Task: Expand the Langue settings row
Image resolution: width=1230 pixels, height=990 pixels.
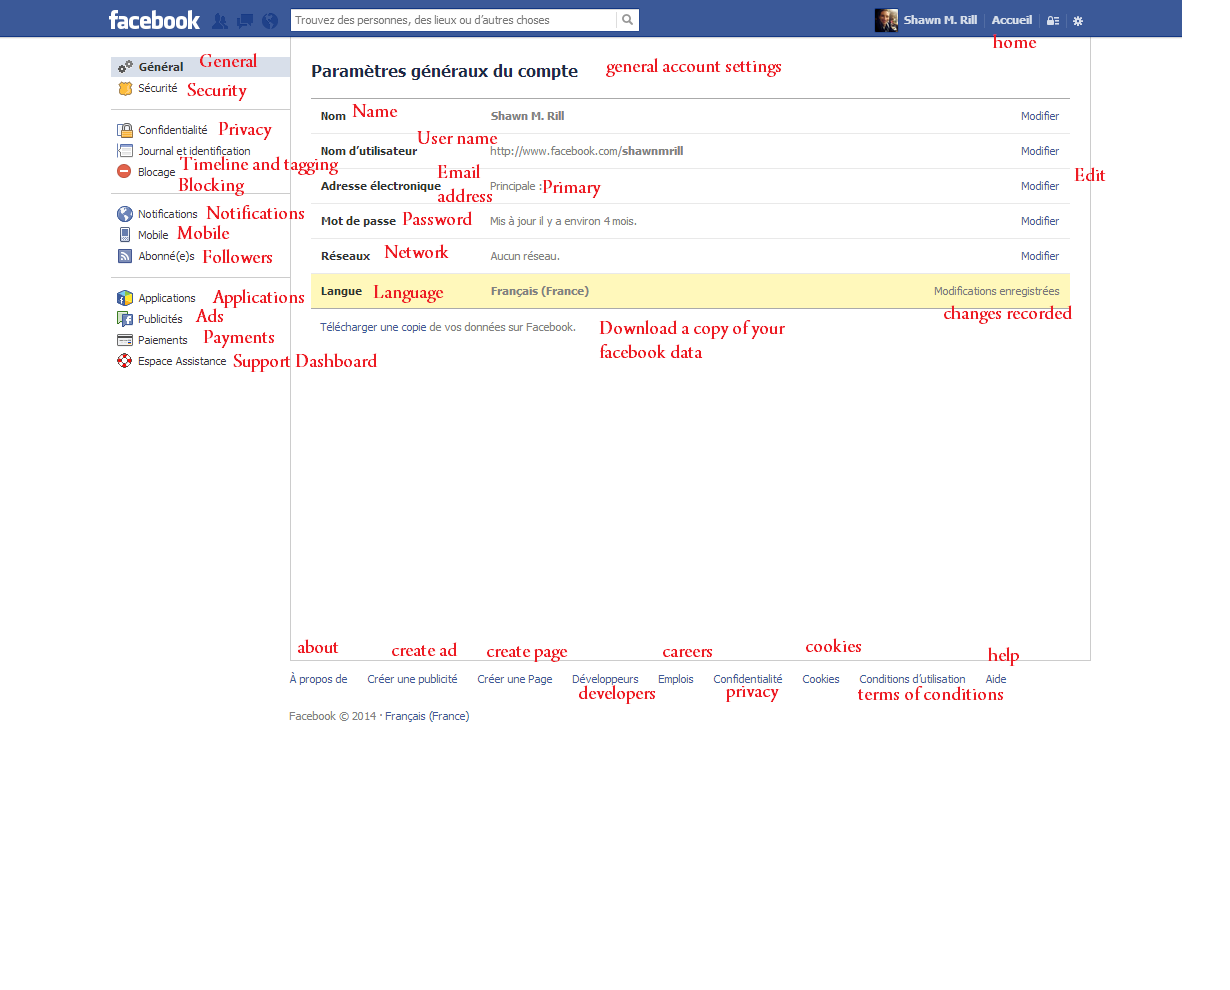Action: [690, 291]
